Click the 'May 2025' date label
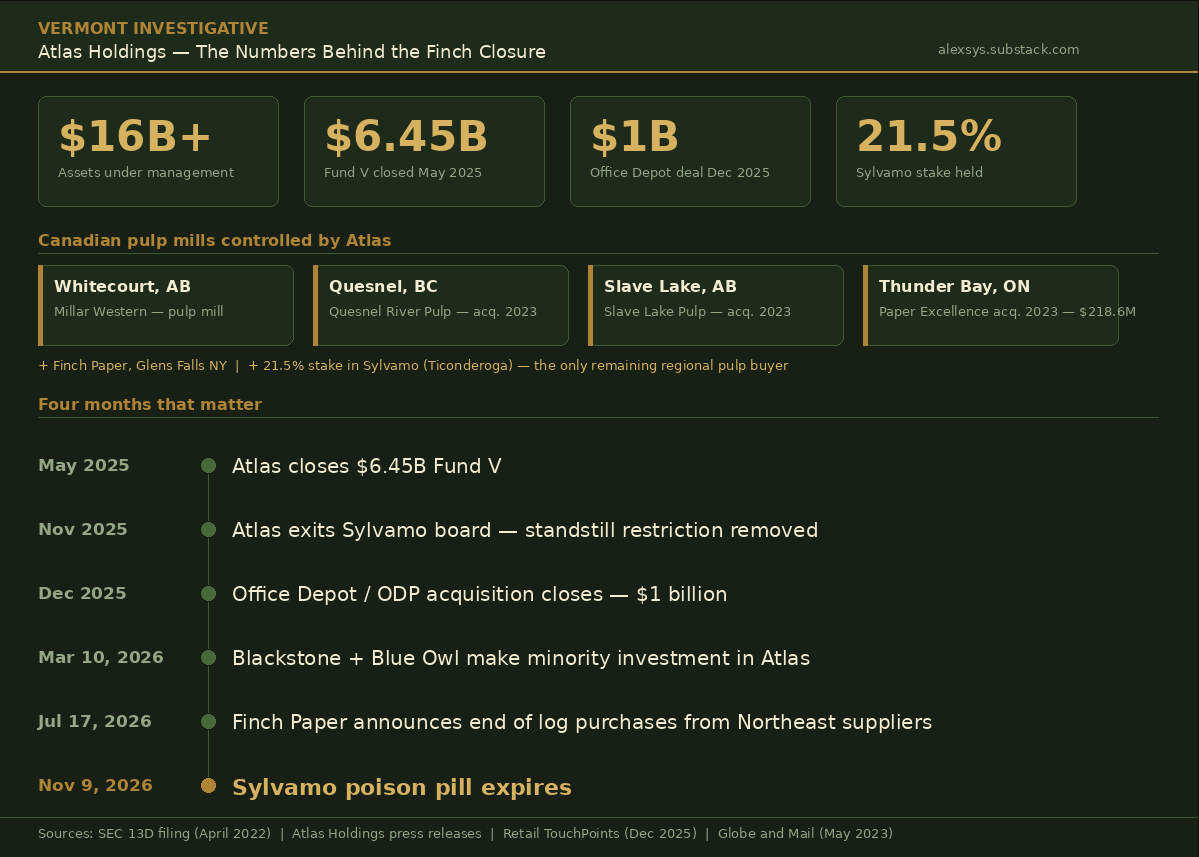The width and height of the screenshot is (1199, 857). click(x=83, y=466)
